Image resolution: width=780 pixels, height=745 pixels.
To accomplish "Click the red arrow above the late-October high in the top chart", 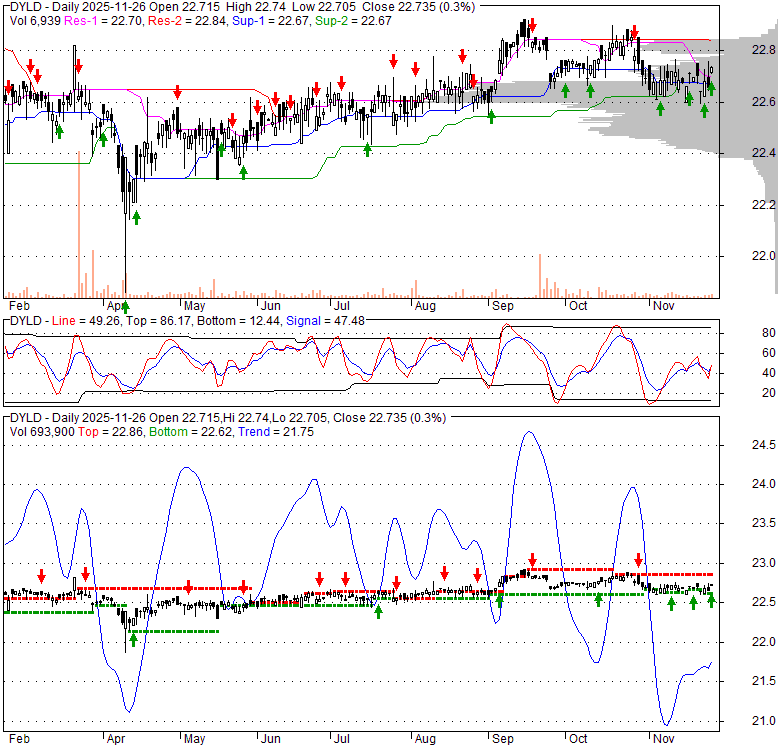I will (x=634, y=33).
